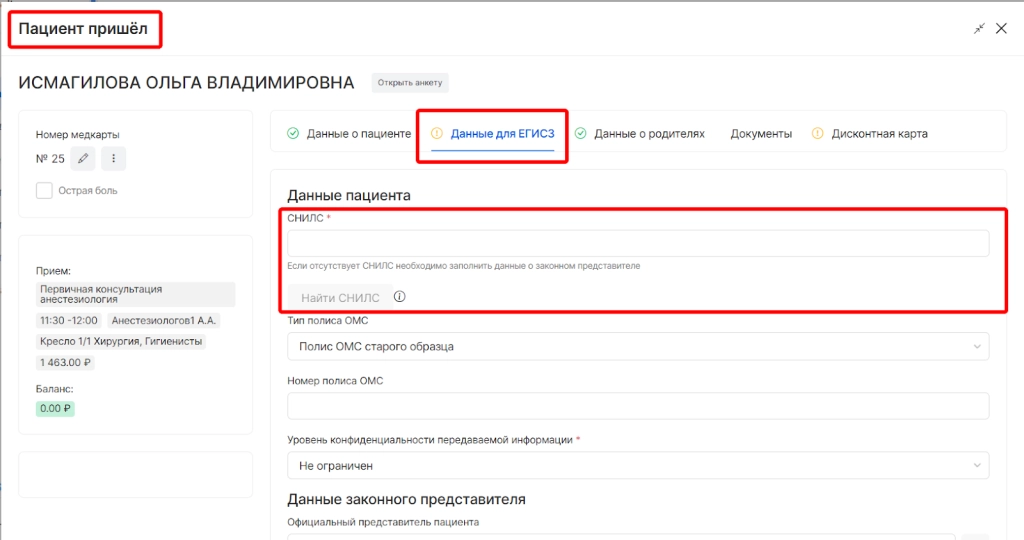Viewport: 1024px width, 540px height.
Task: Click the pencil icon to edit medical card number
Action: [x=83, y=158]
